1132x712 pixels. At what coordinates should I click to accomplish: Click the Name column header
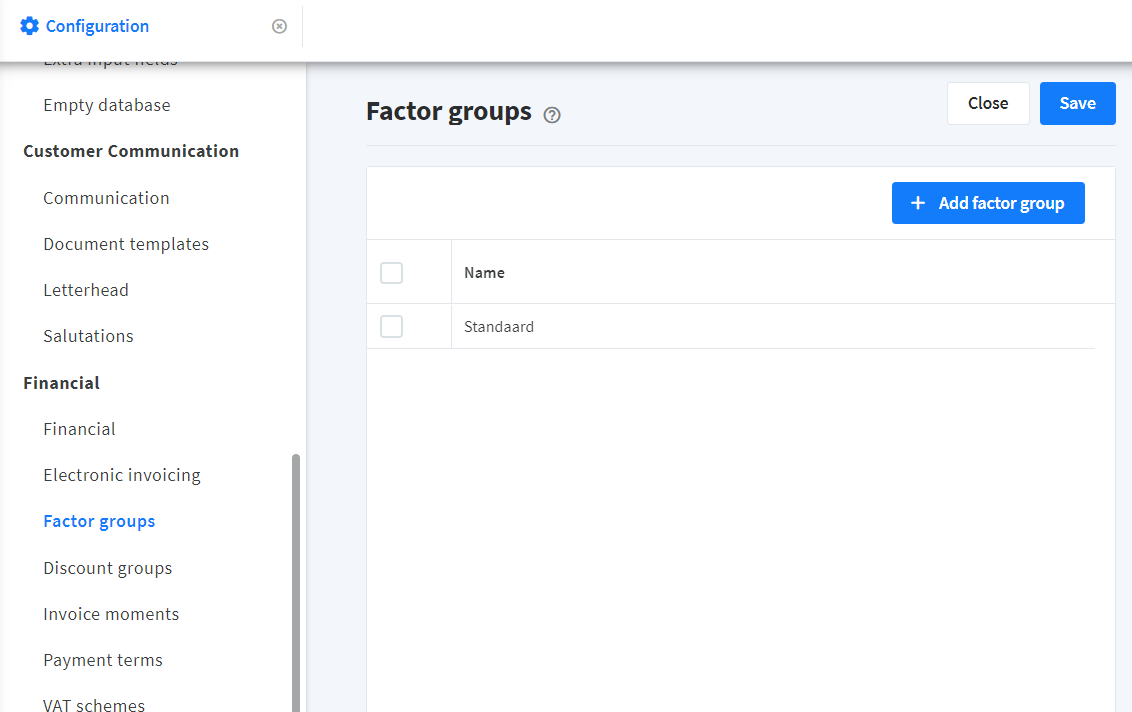coord(484,273)
